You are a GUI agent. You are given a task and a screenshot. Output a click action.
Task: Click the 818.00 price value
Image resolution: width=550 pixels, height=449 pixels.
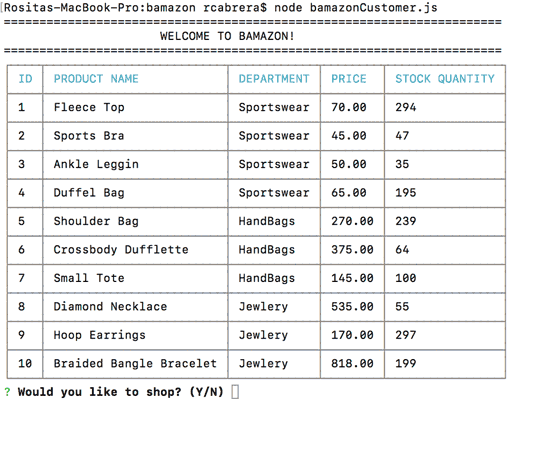click(x=352, y=363)
